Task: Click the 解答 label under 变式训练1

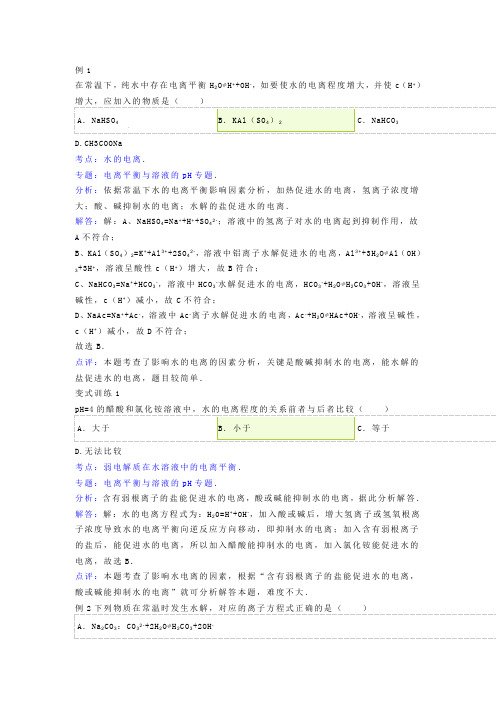Action: point(85,514)
